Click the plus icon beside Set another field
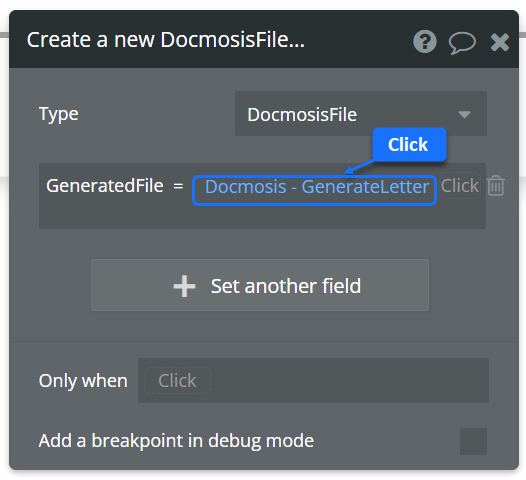Image resolution: width=526 pixels, height=480 pixels. click(184, 286)
